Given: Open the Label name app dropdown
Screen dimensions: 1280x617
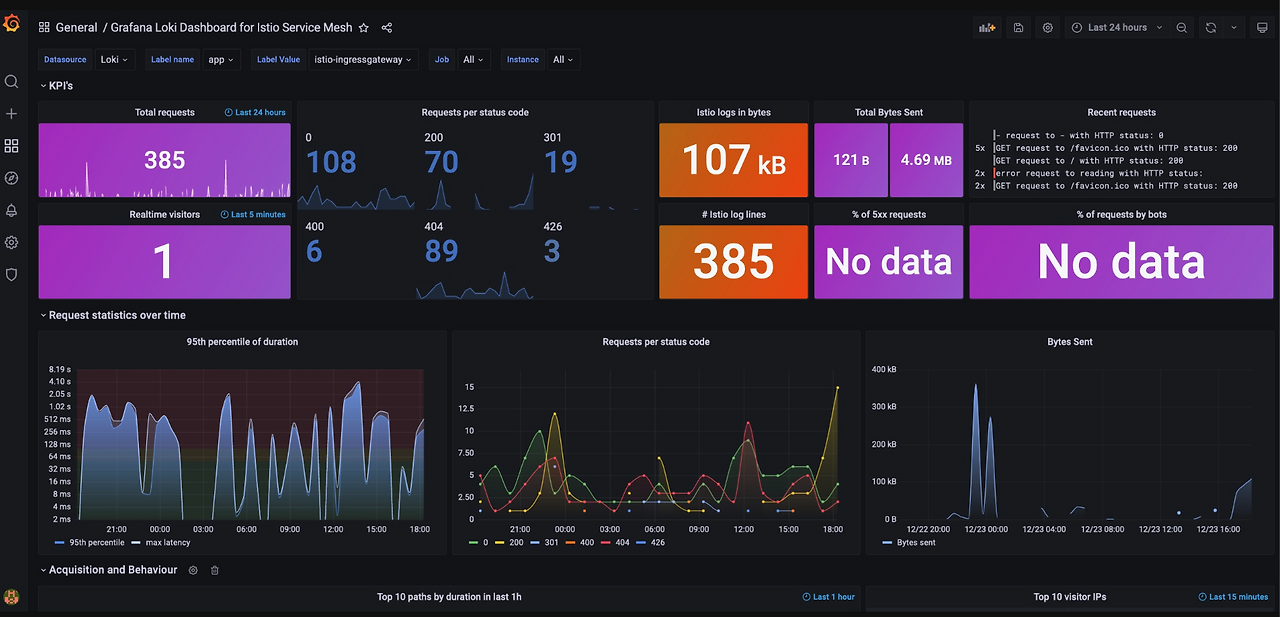Looking at the screenshot, I should coord(221,60).
